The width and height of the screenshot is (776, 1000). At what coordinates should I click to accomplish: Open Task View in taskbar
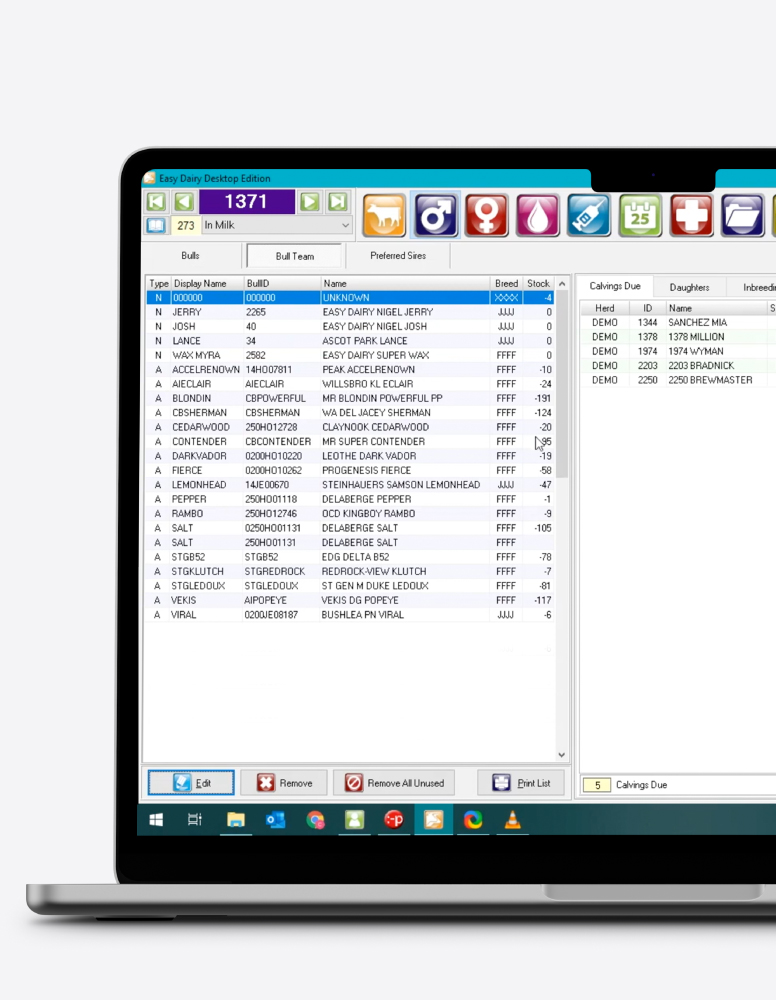tap(195, 820)
